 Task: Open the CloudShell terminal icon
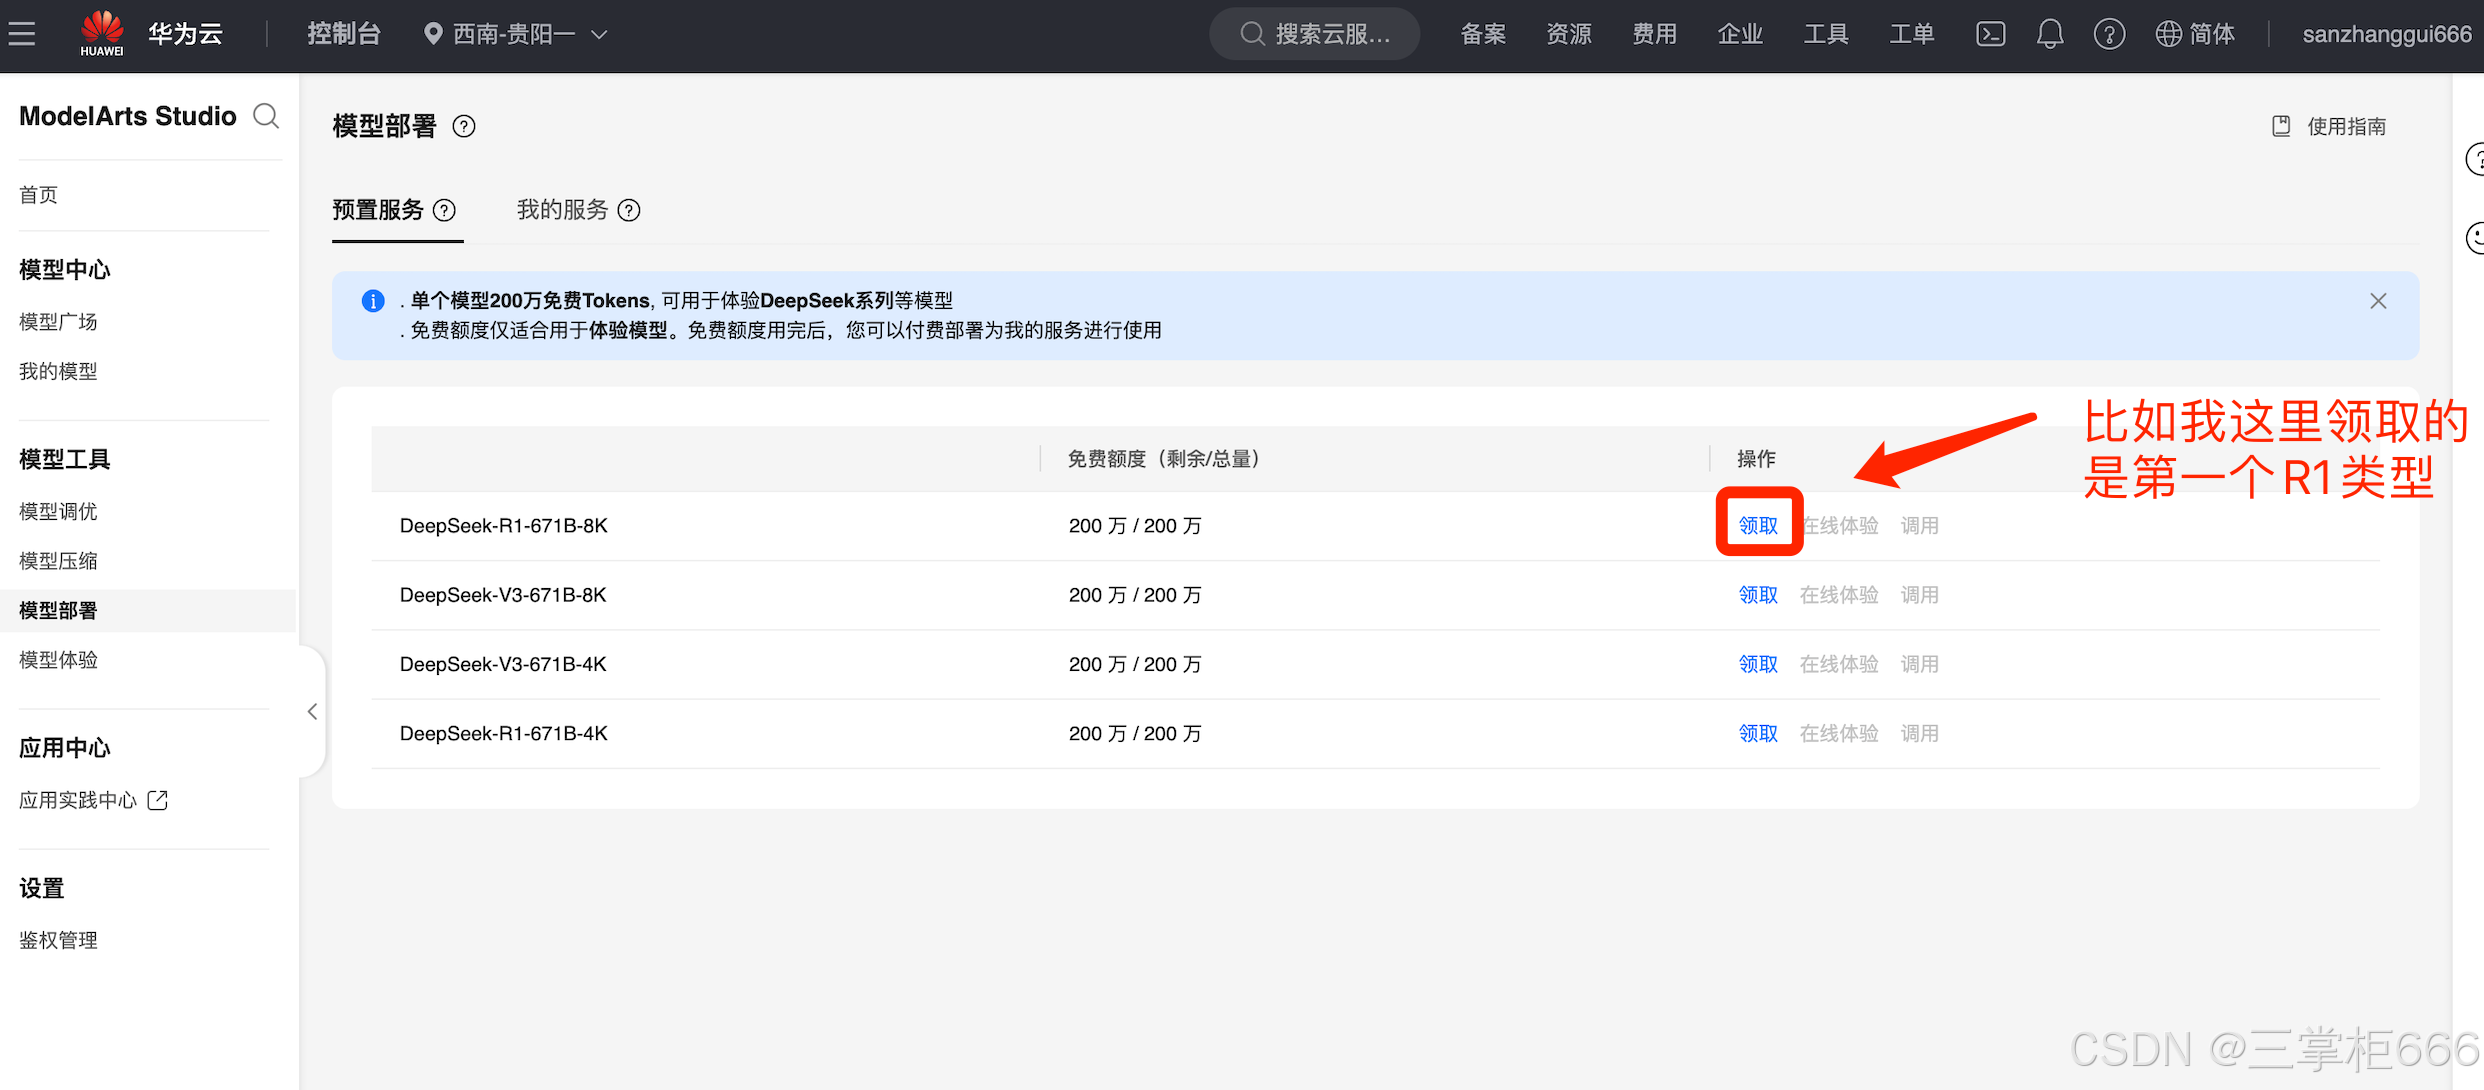(1990, 34)
